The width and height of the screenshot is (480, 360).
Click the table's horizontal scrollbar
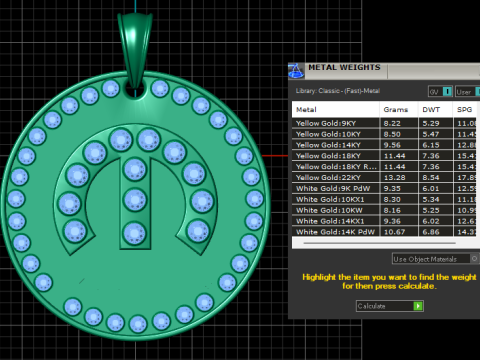[379, 243]
